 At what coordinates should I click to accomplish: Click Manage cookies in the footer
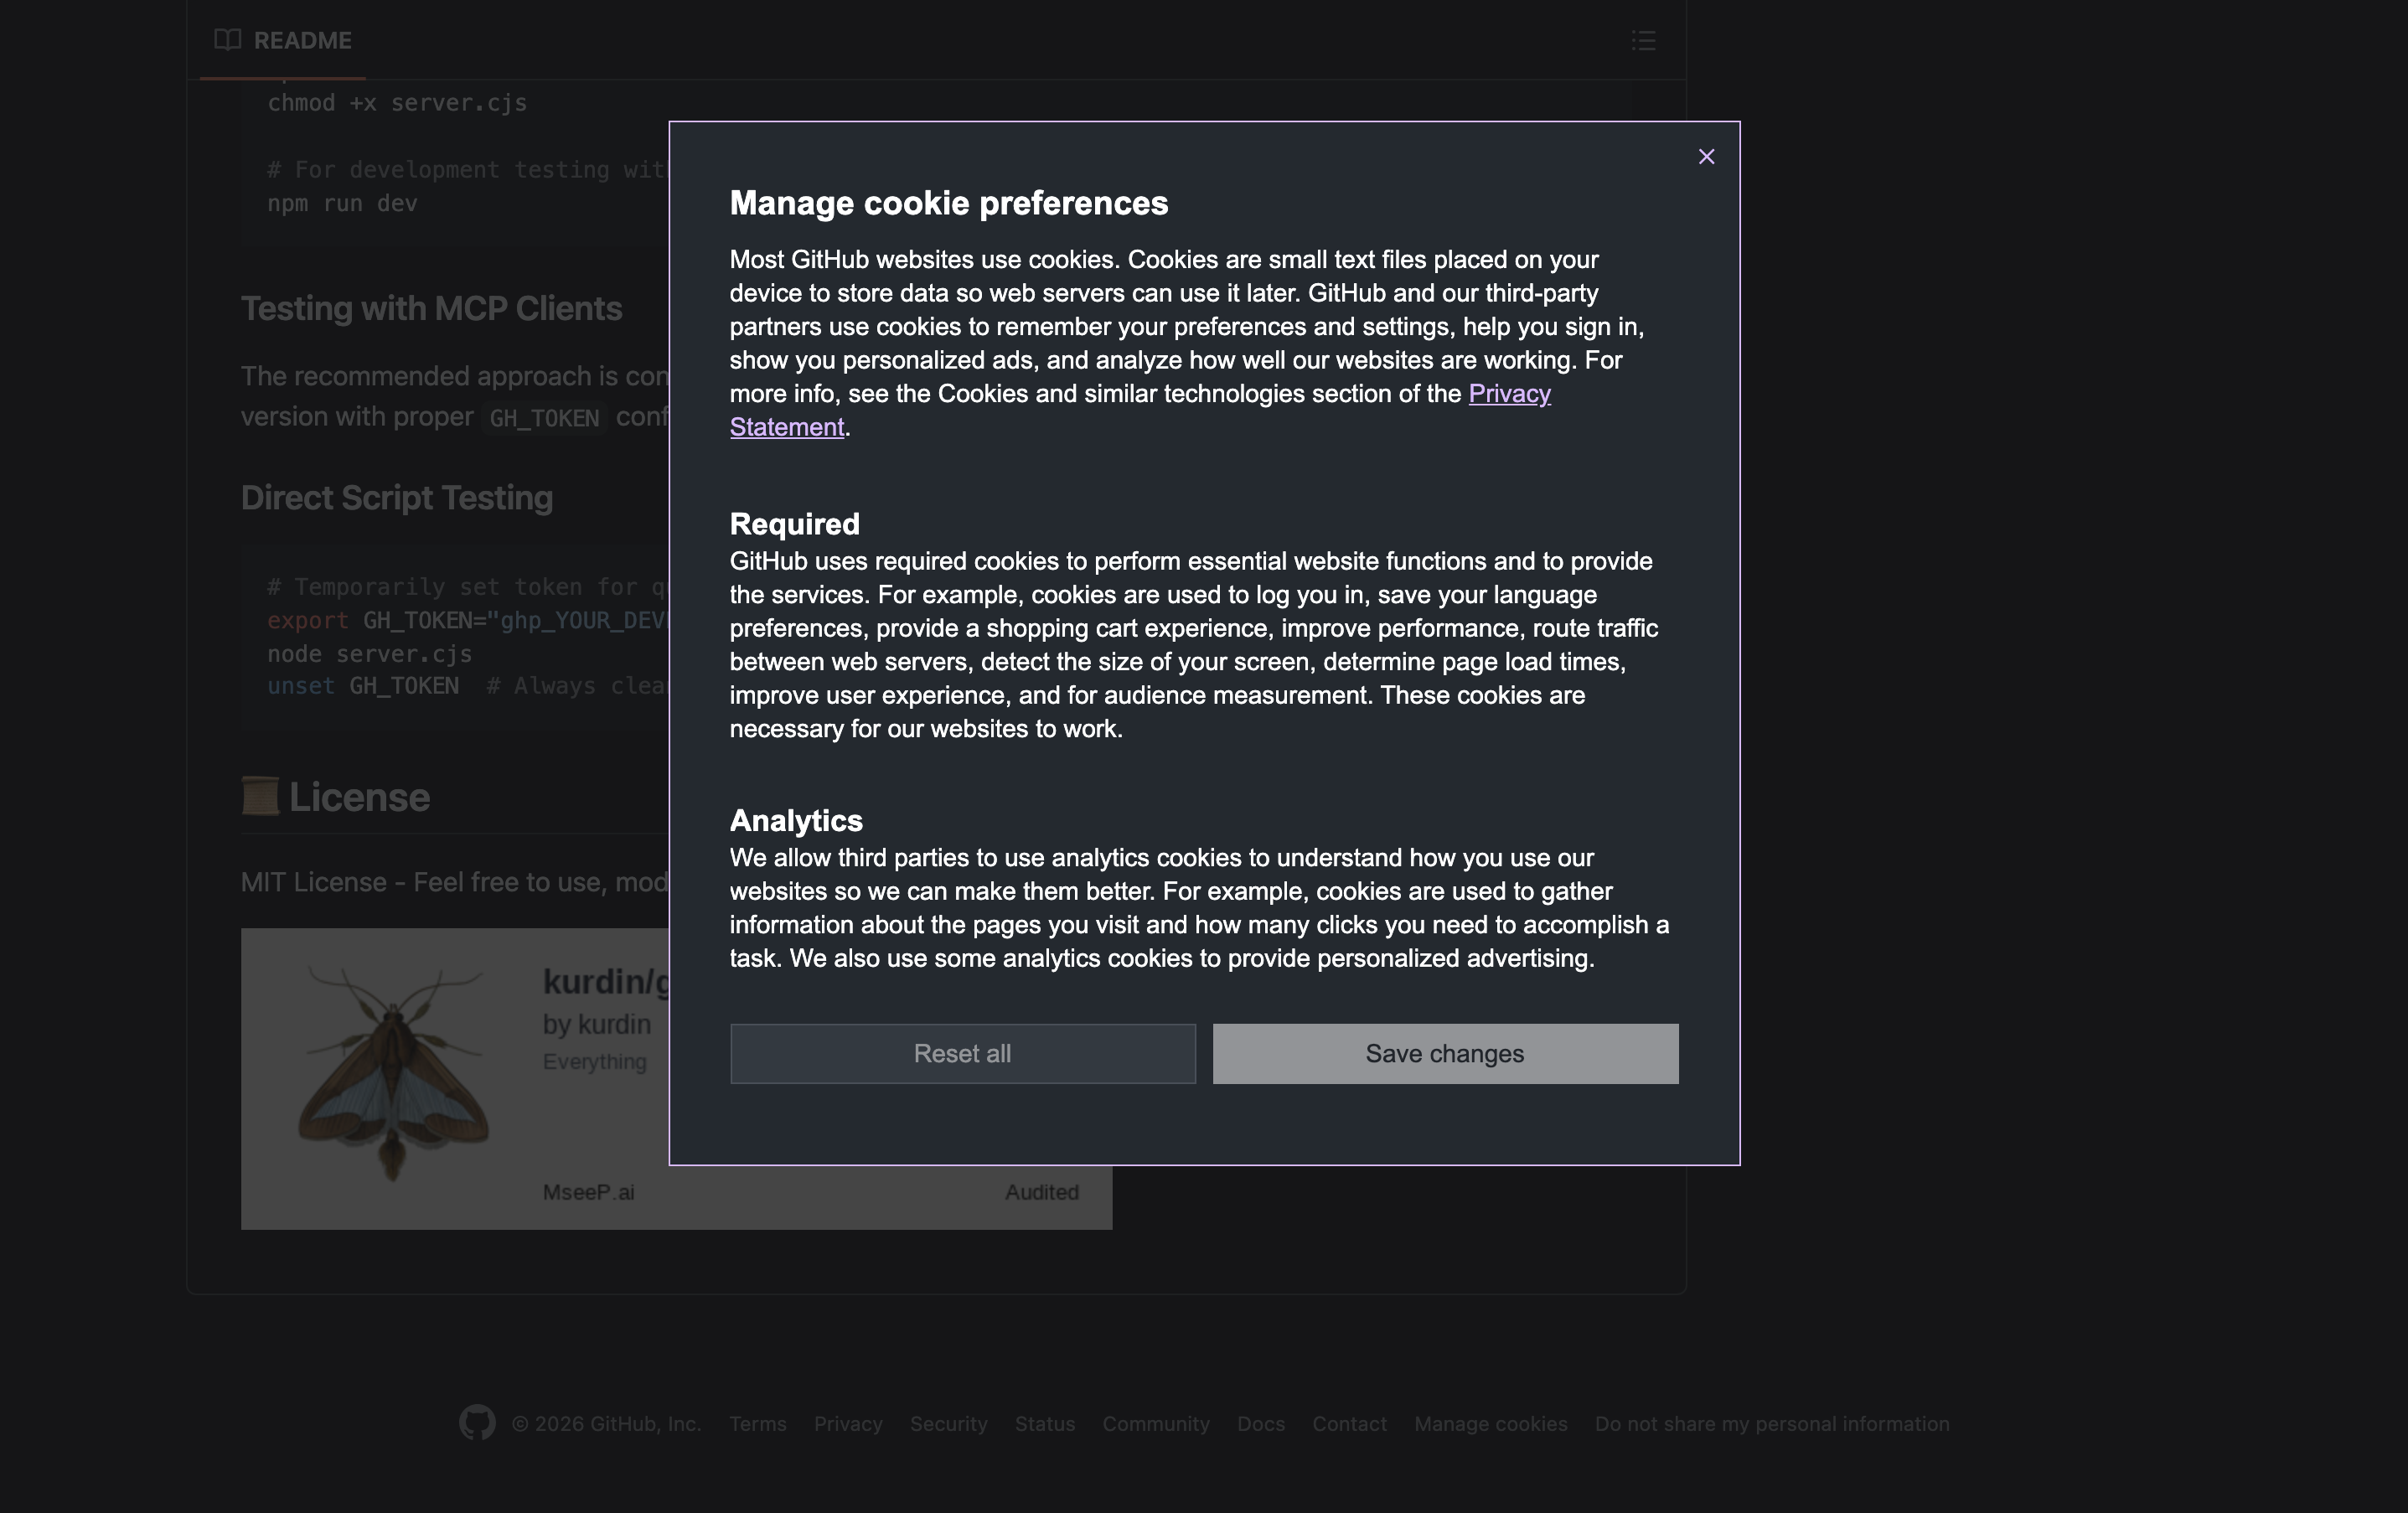click(x=1490, y=1423)
